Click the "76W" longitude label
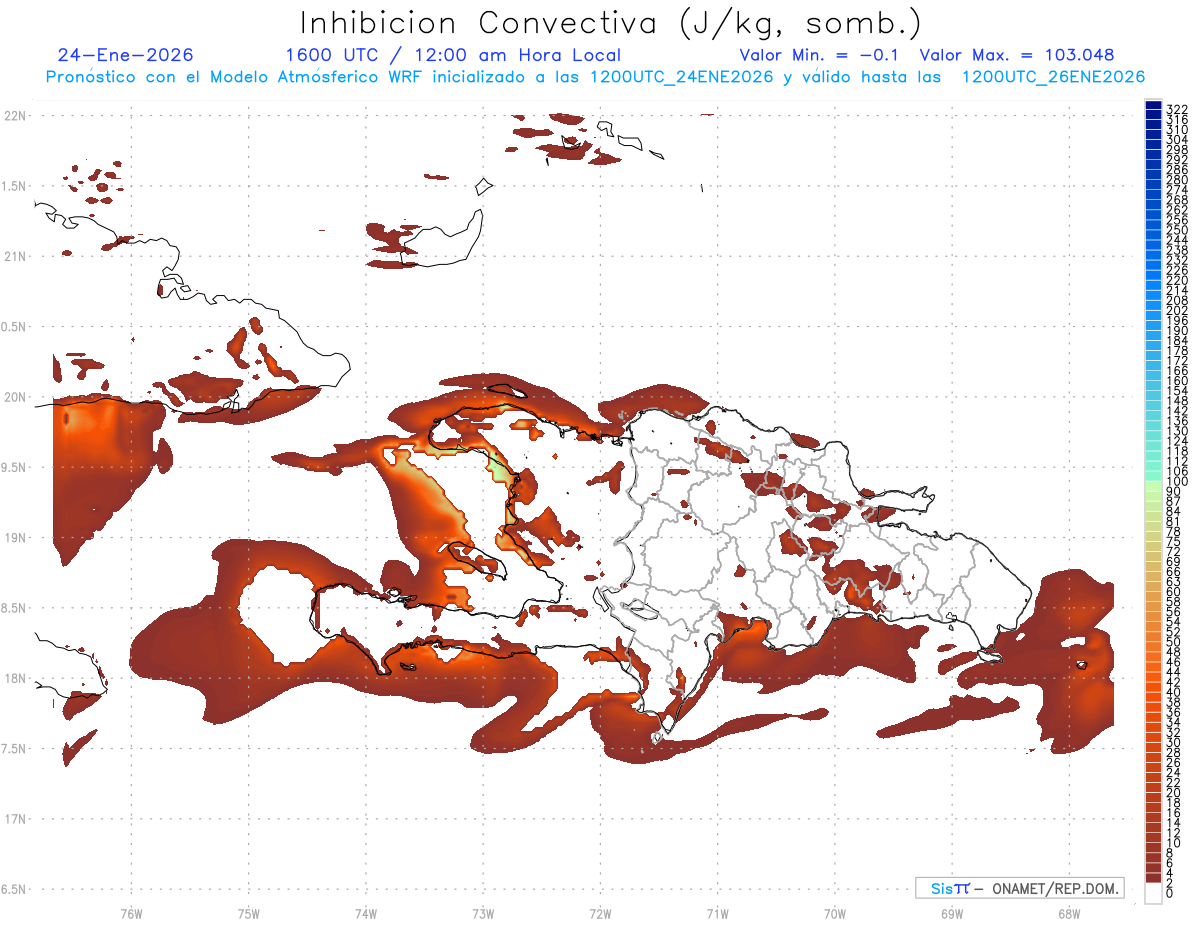This screenshot has width=1200, height=927. [x=131, y=913]
